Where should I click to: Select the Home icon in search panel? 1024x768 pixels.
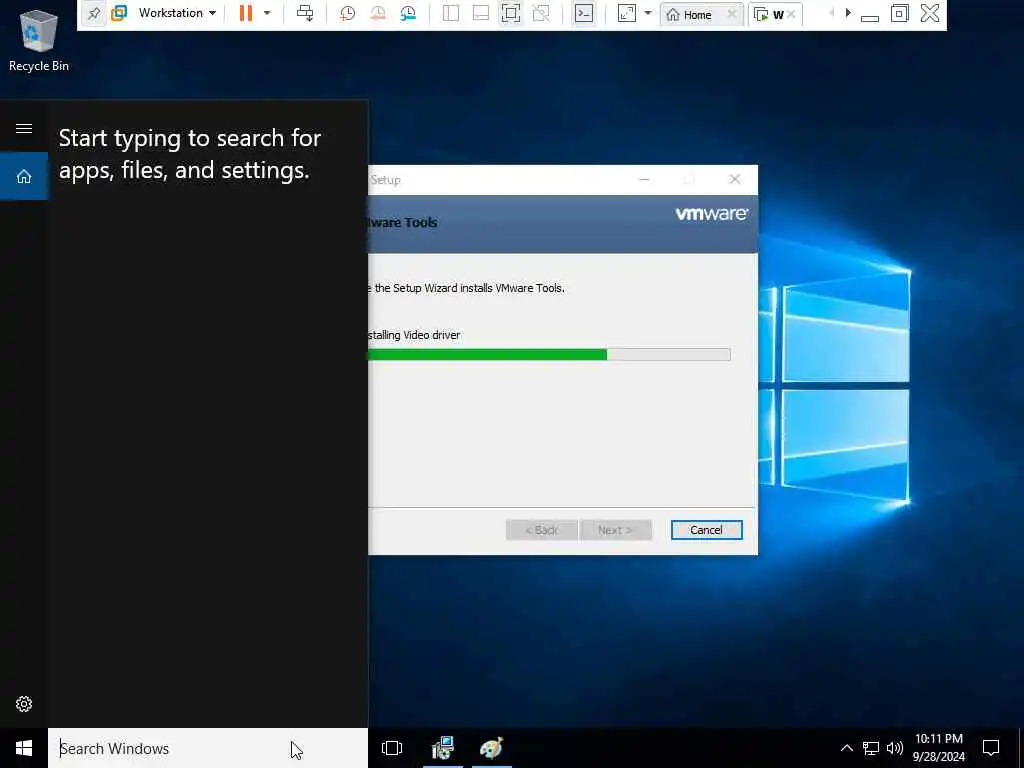[x=24, y=176]
